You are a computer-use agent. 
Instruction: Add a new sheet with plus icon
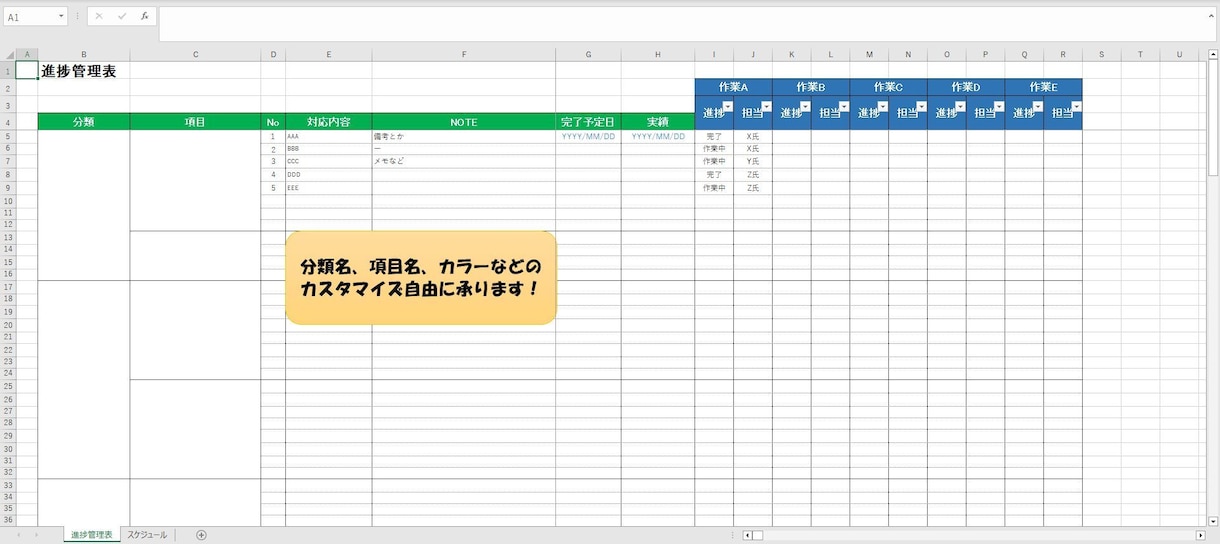pyautogui.click(x=201, y=535)
